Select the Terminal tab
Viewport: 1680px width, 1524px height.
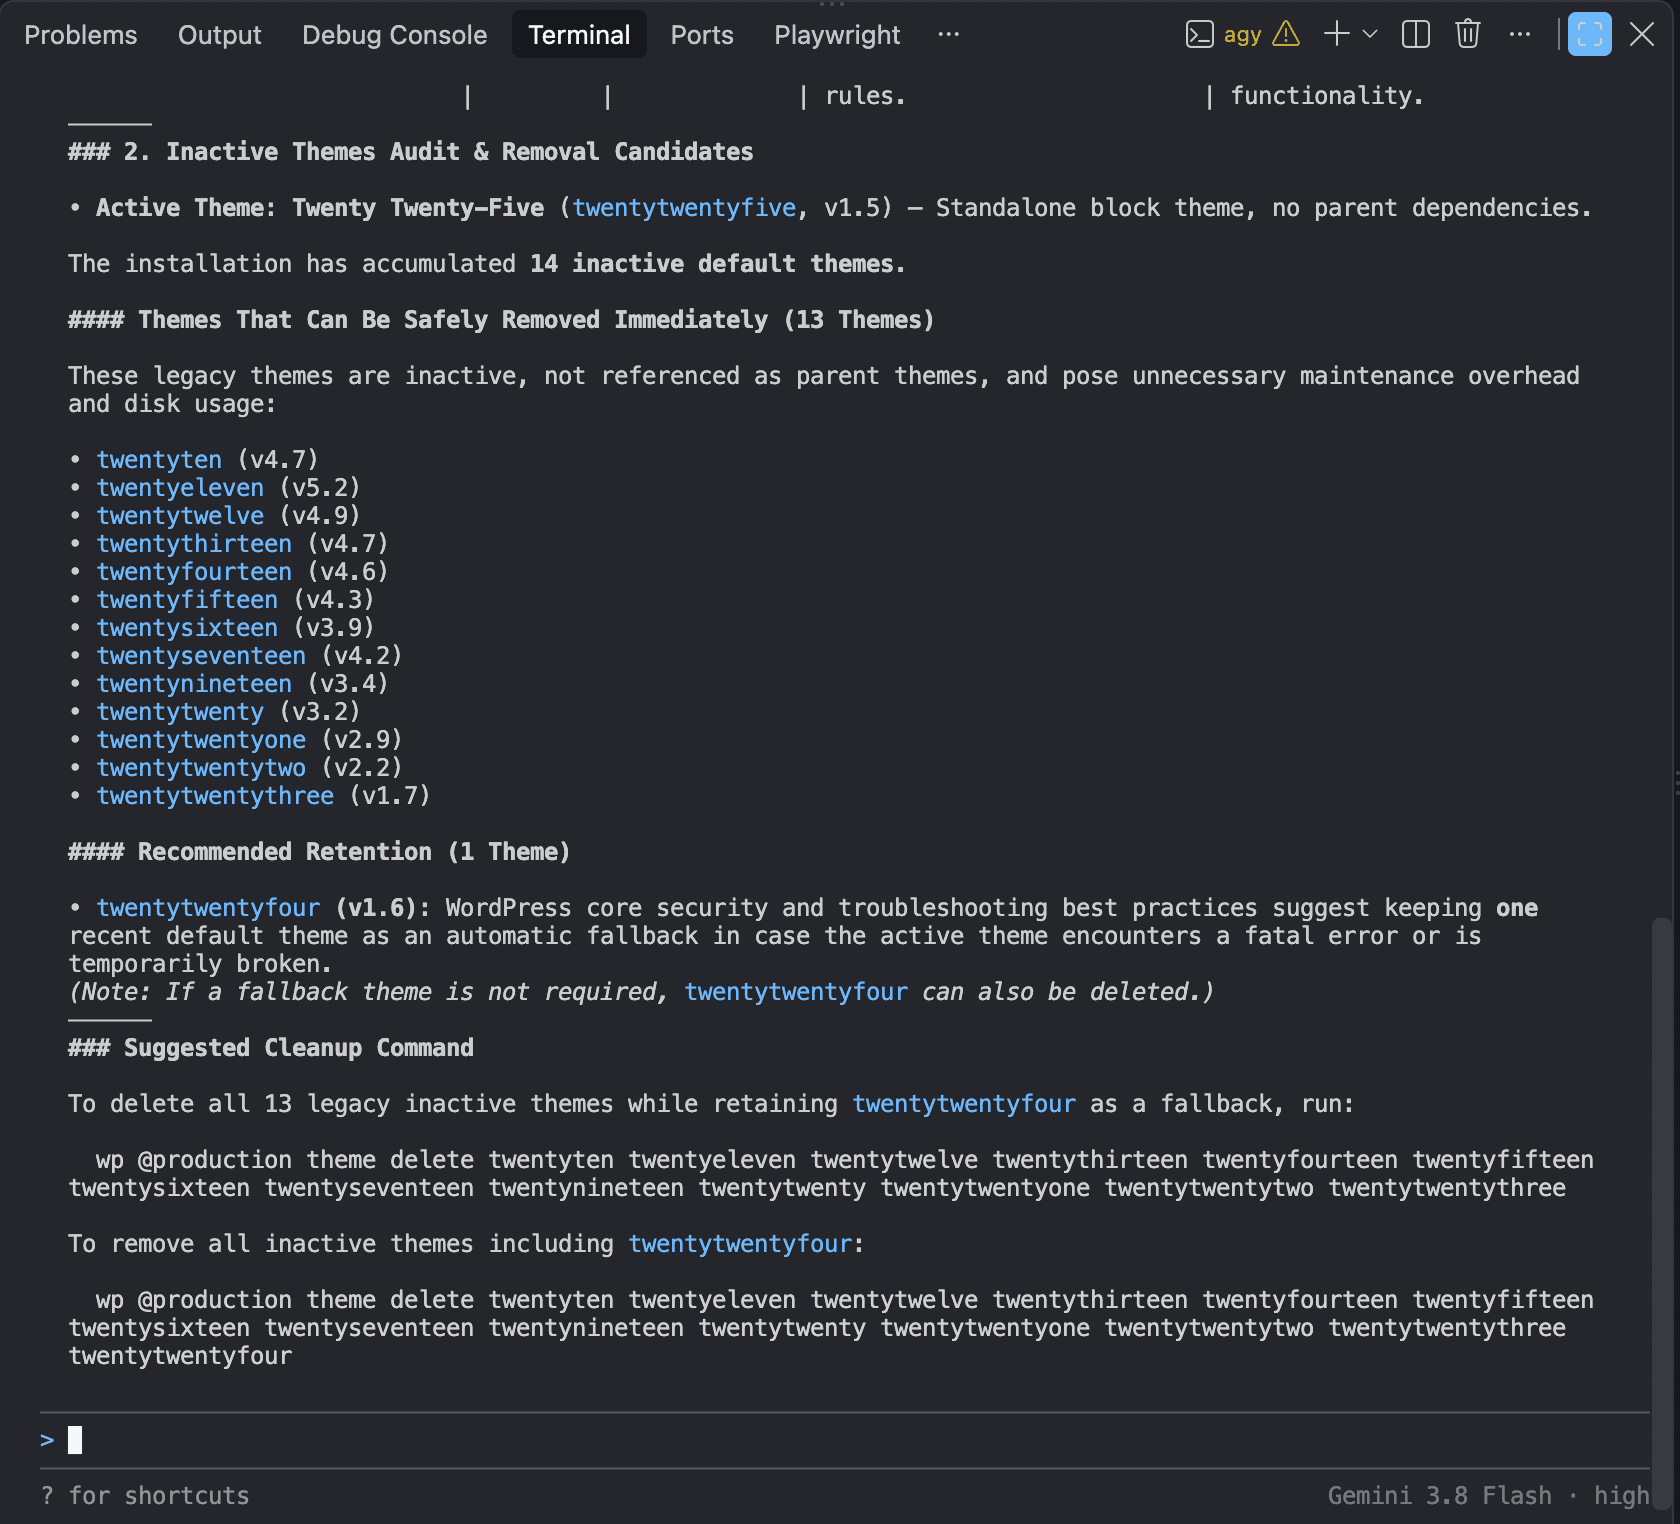579,35
